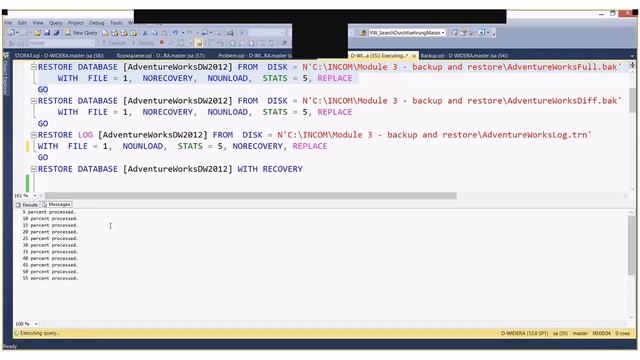This screenshot has width=640, height=360.
Task: Click the Parse checkmark icon
Action: tap(171, 43)
